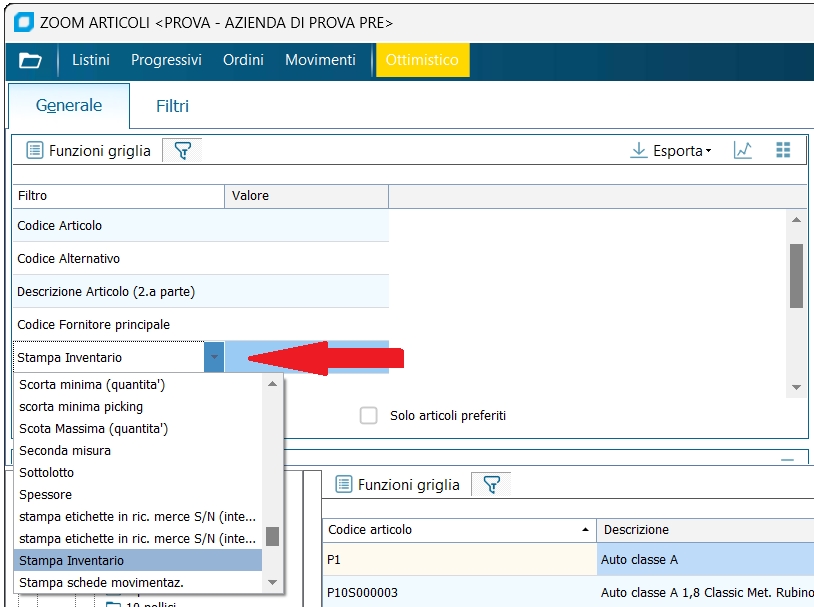Select Codice Fornitore principale filter row
The image size is (814, 607).
(x=201, y=325)
